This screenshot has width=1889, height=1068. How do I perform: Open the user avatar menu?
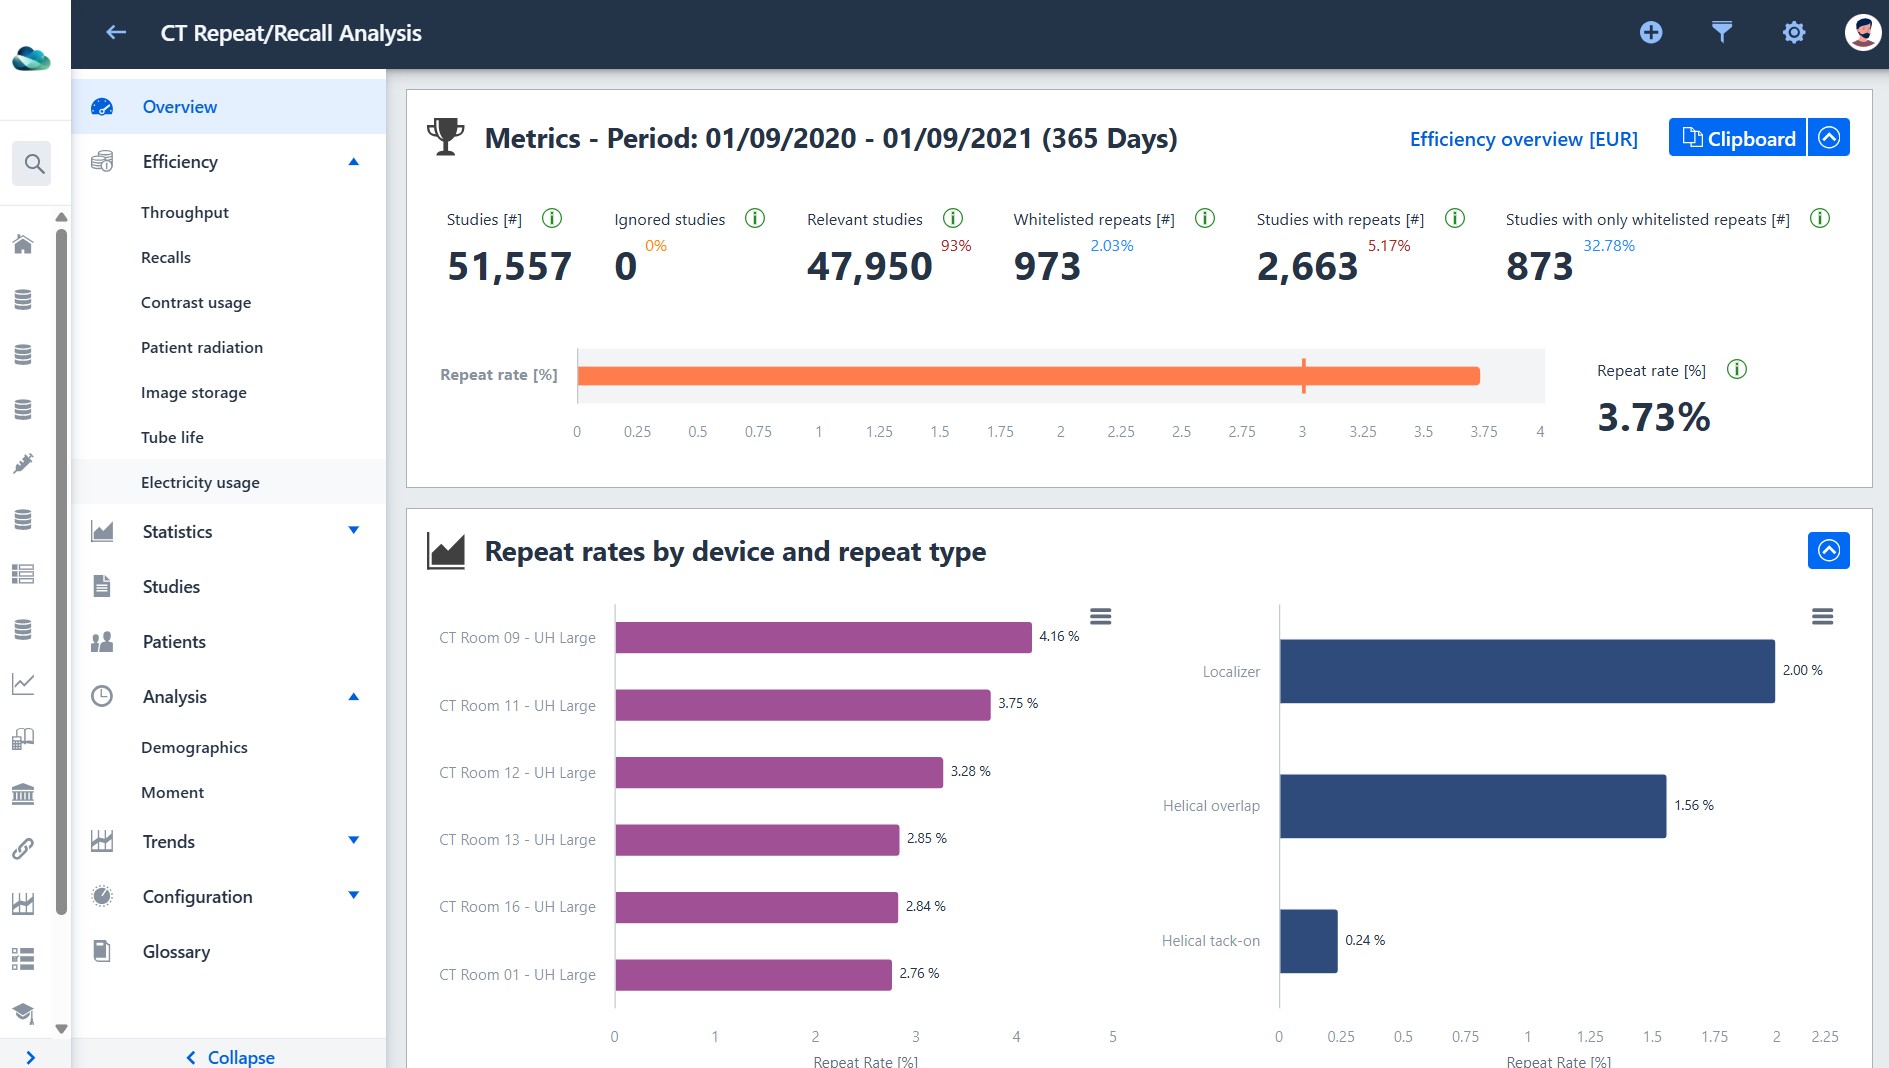tap(1862, 32)
